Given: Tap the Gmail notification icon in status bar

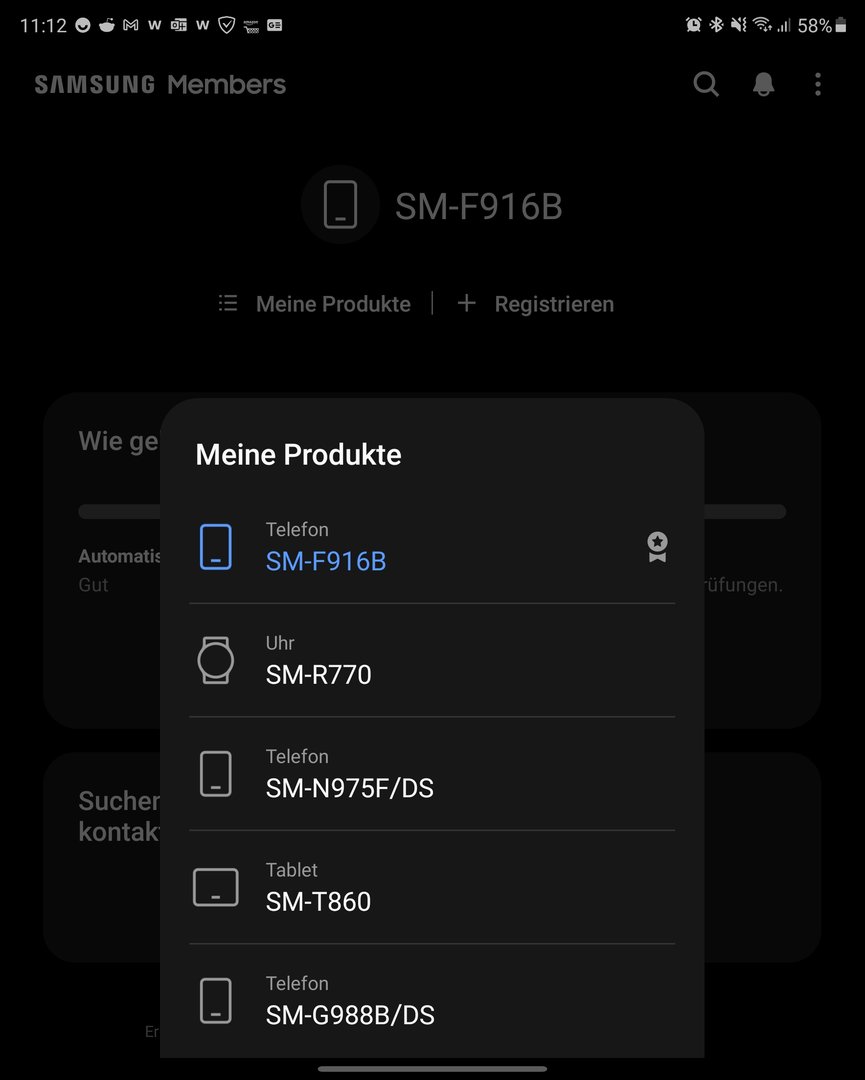Looking at the screenshot, I should (130, 25).
